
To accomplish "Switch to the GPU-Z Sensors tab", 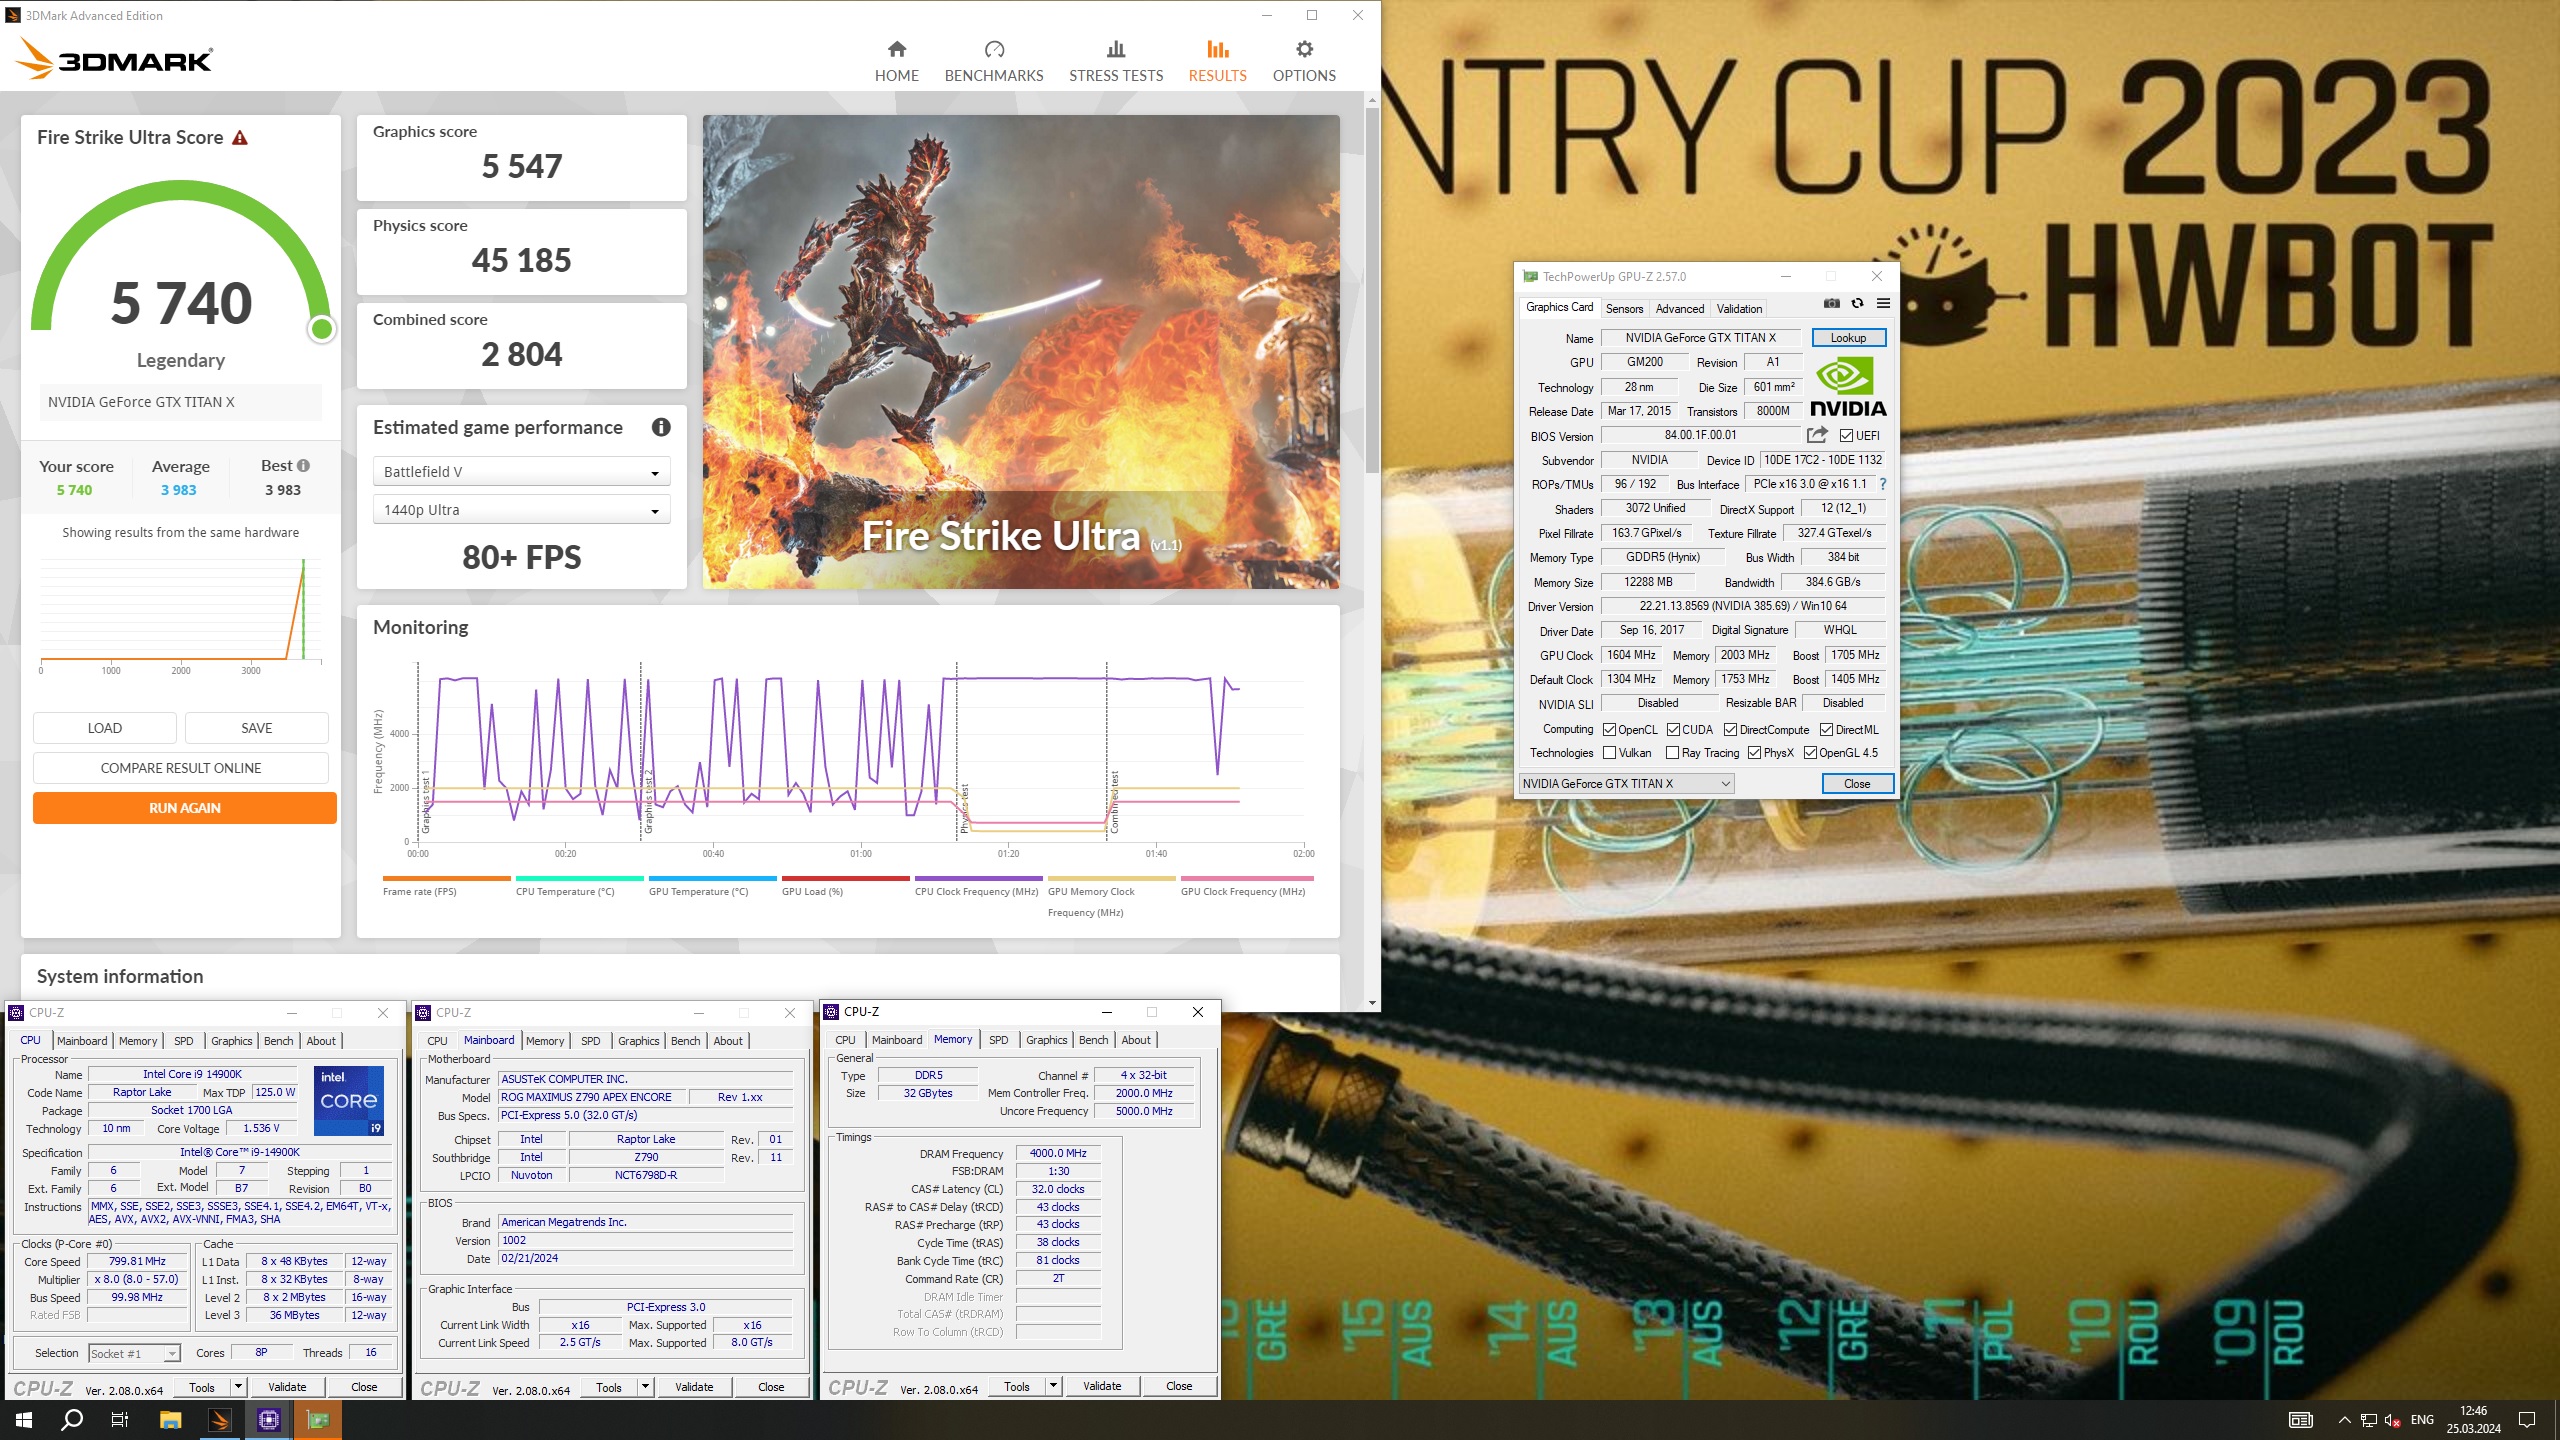I will [1624, 309].
